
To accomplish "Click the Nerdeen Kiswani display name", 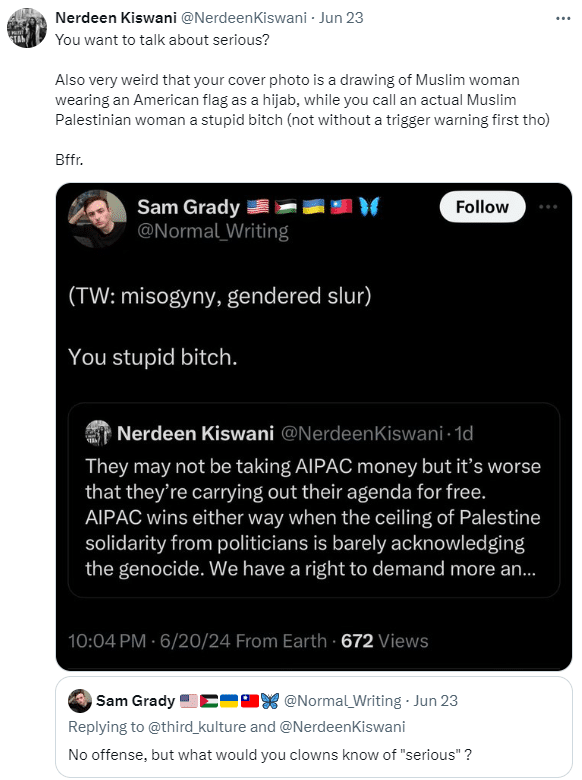I will click(x=116, y=18).
